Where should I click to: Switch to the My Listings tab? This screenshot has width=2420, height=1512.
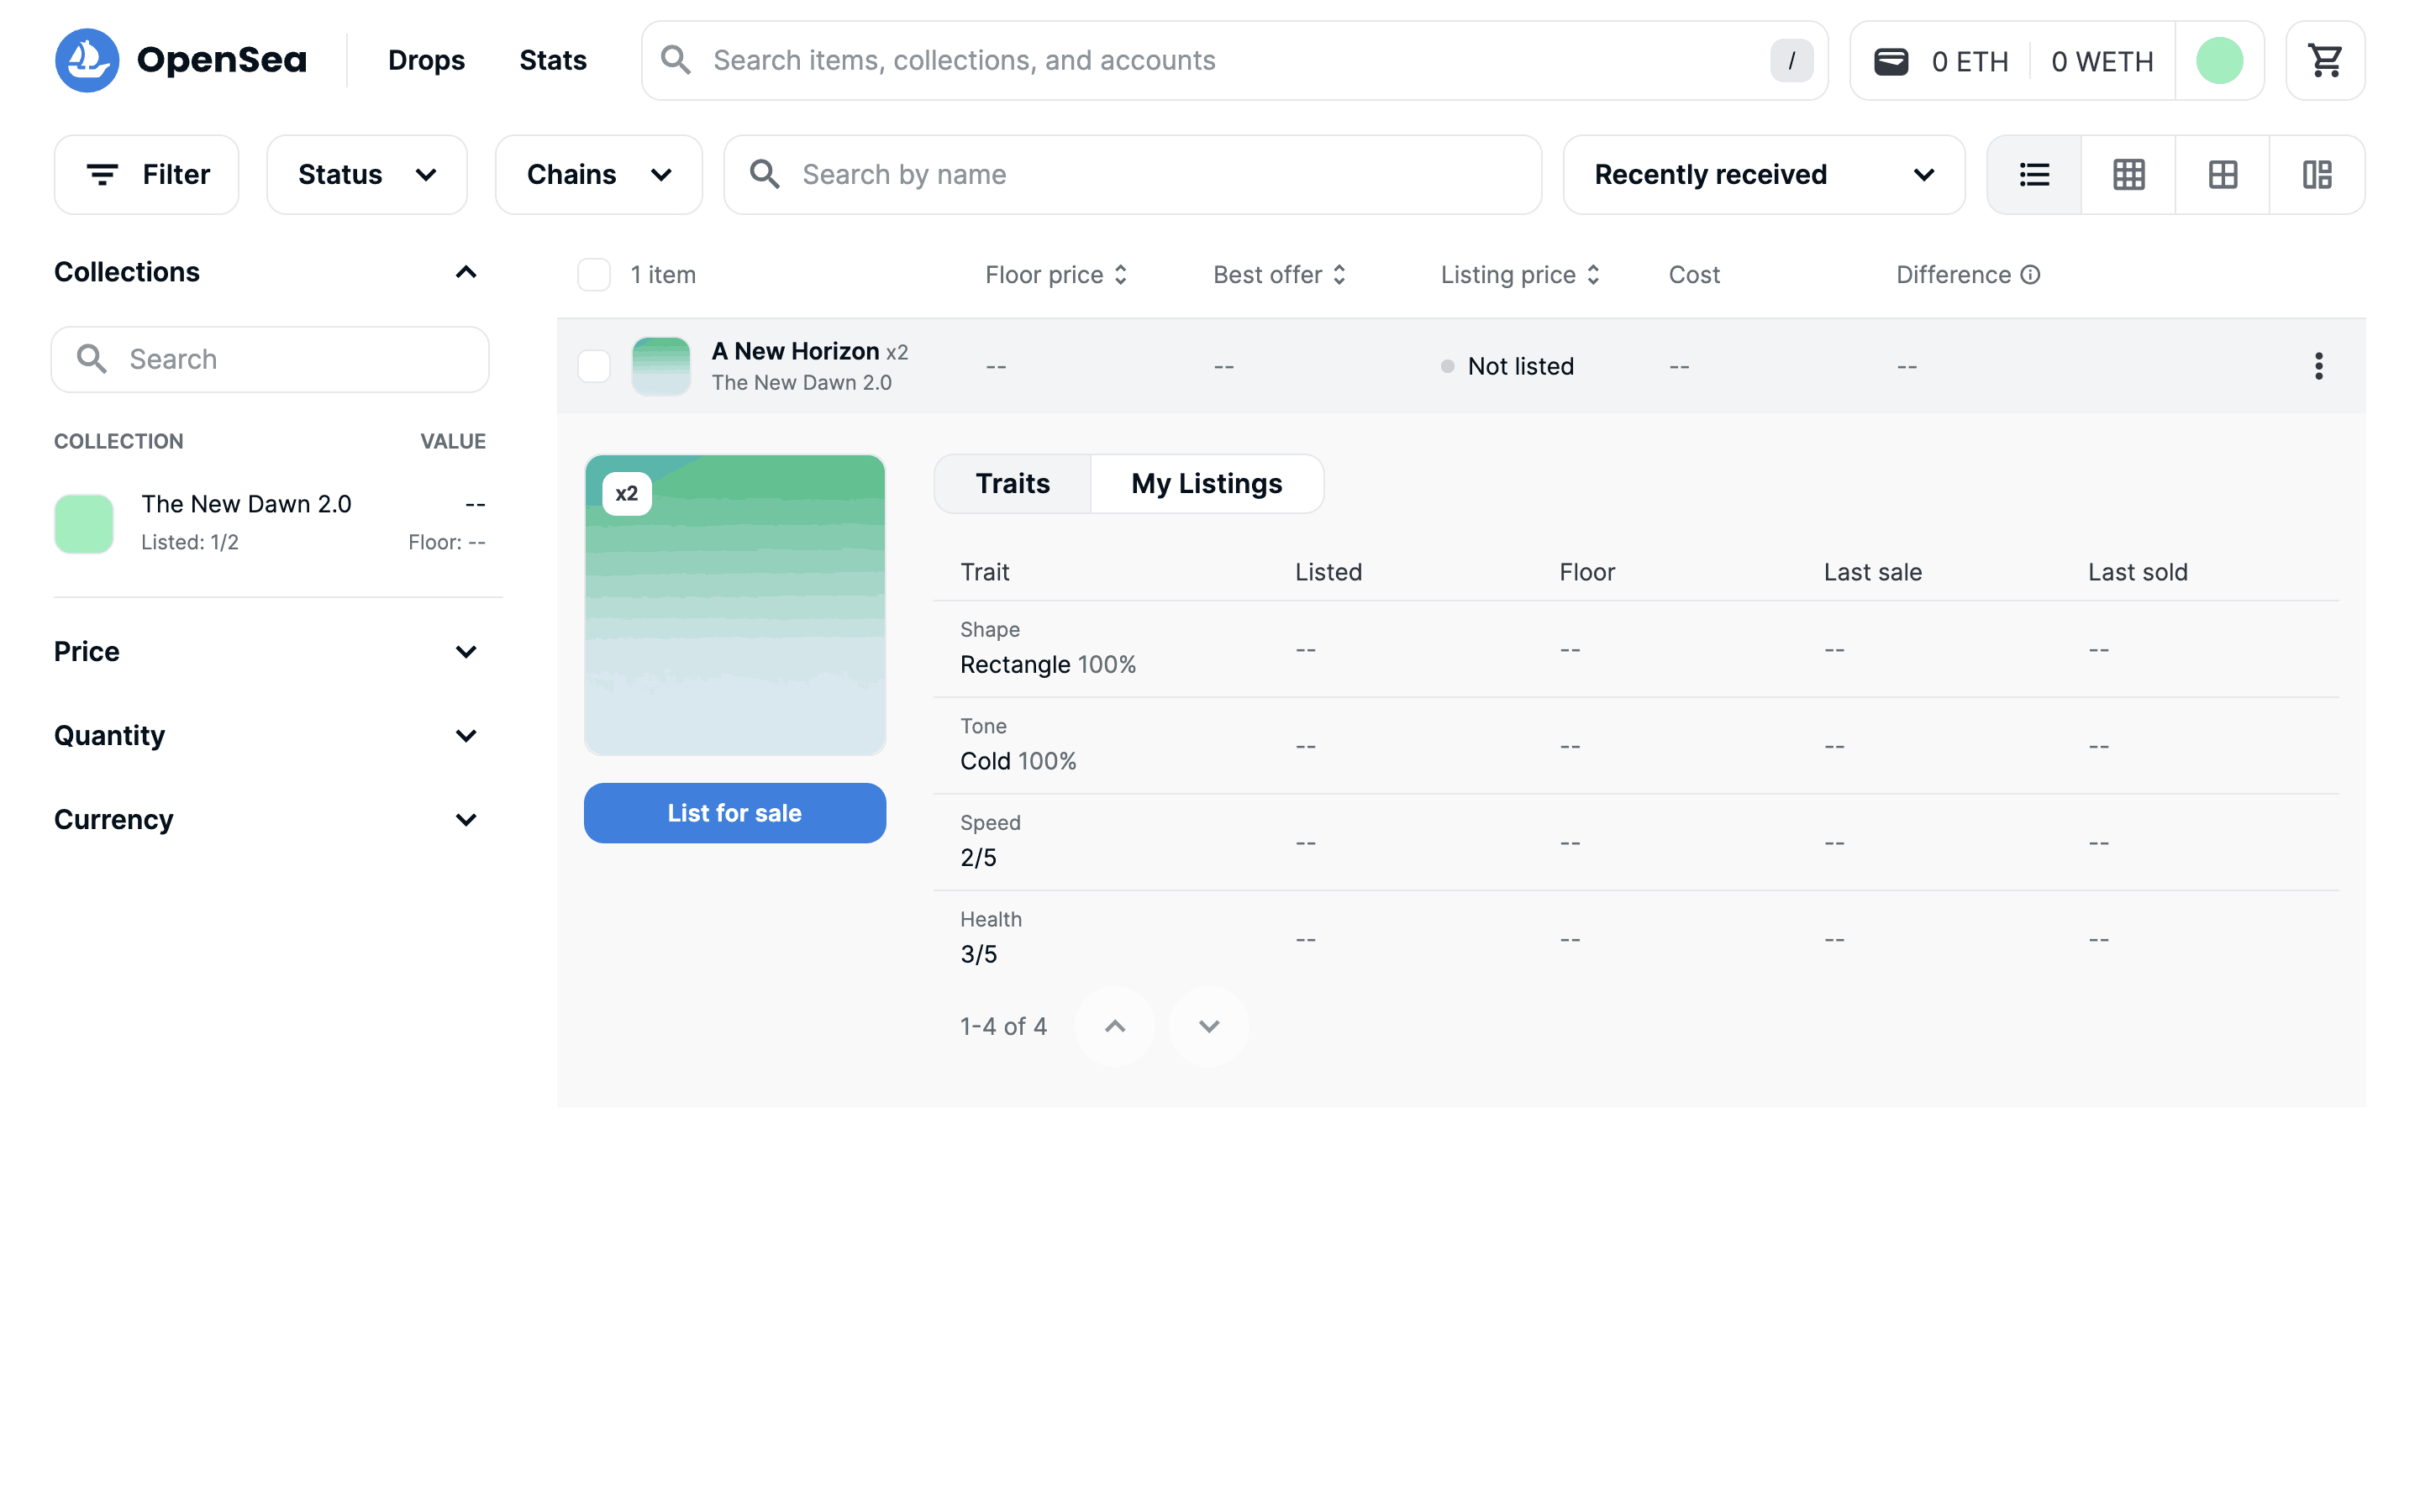coord(1206,484)
